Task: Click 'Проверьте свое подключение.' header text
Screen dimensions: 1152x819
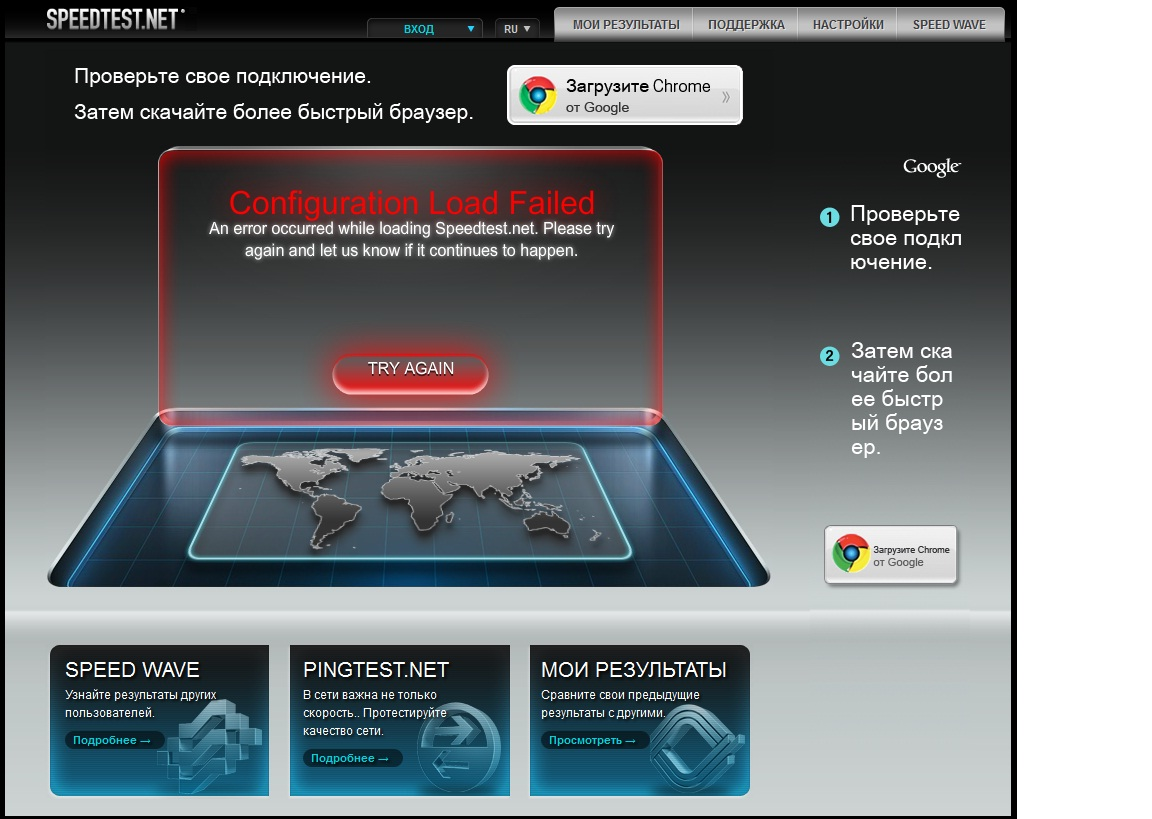Action: coord(223,76)
